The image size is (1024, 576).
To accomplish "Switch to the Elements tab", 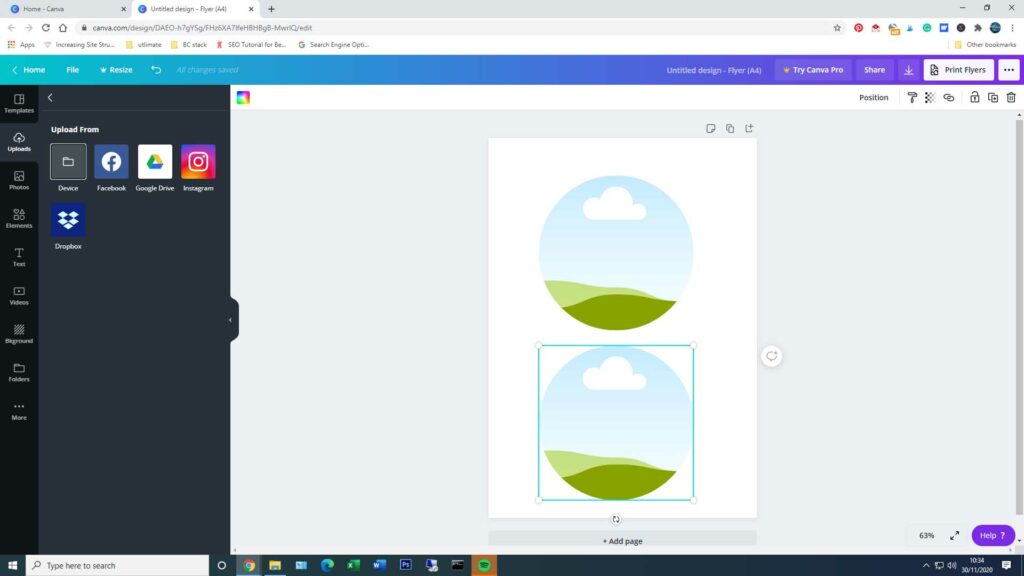I will [19, 218].
